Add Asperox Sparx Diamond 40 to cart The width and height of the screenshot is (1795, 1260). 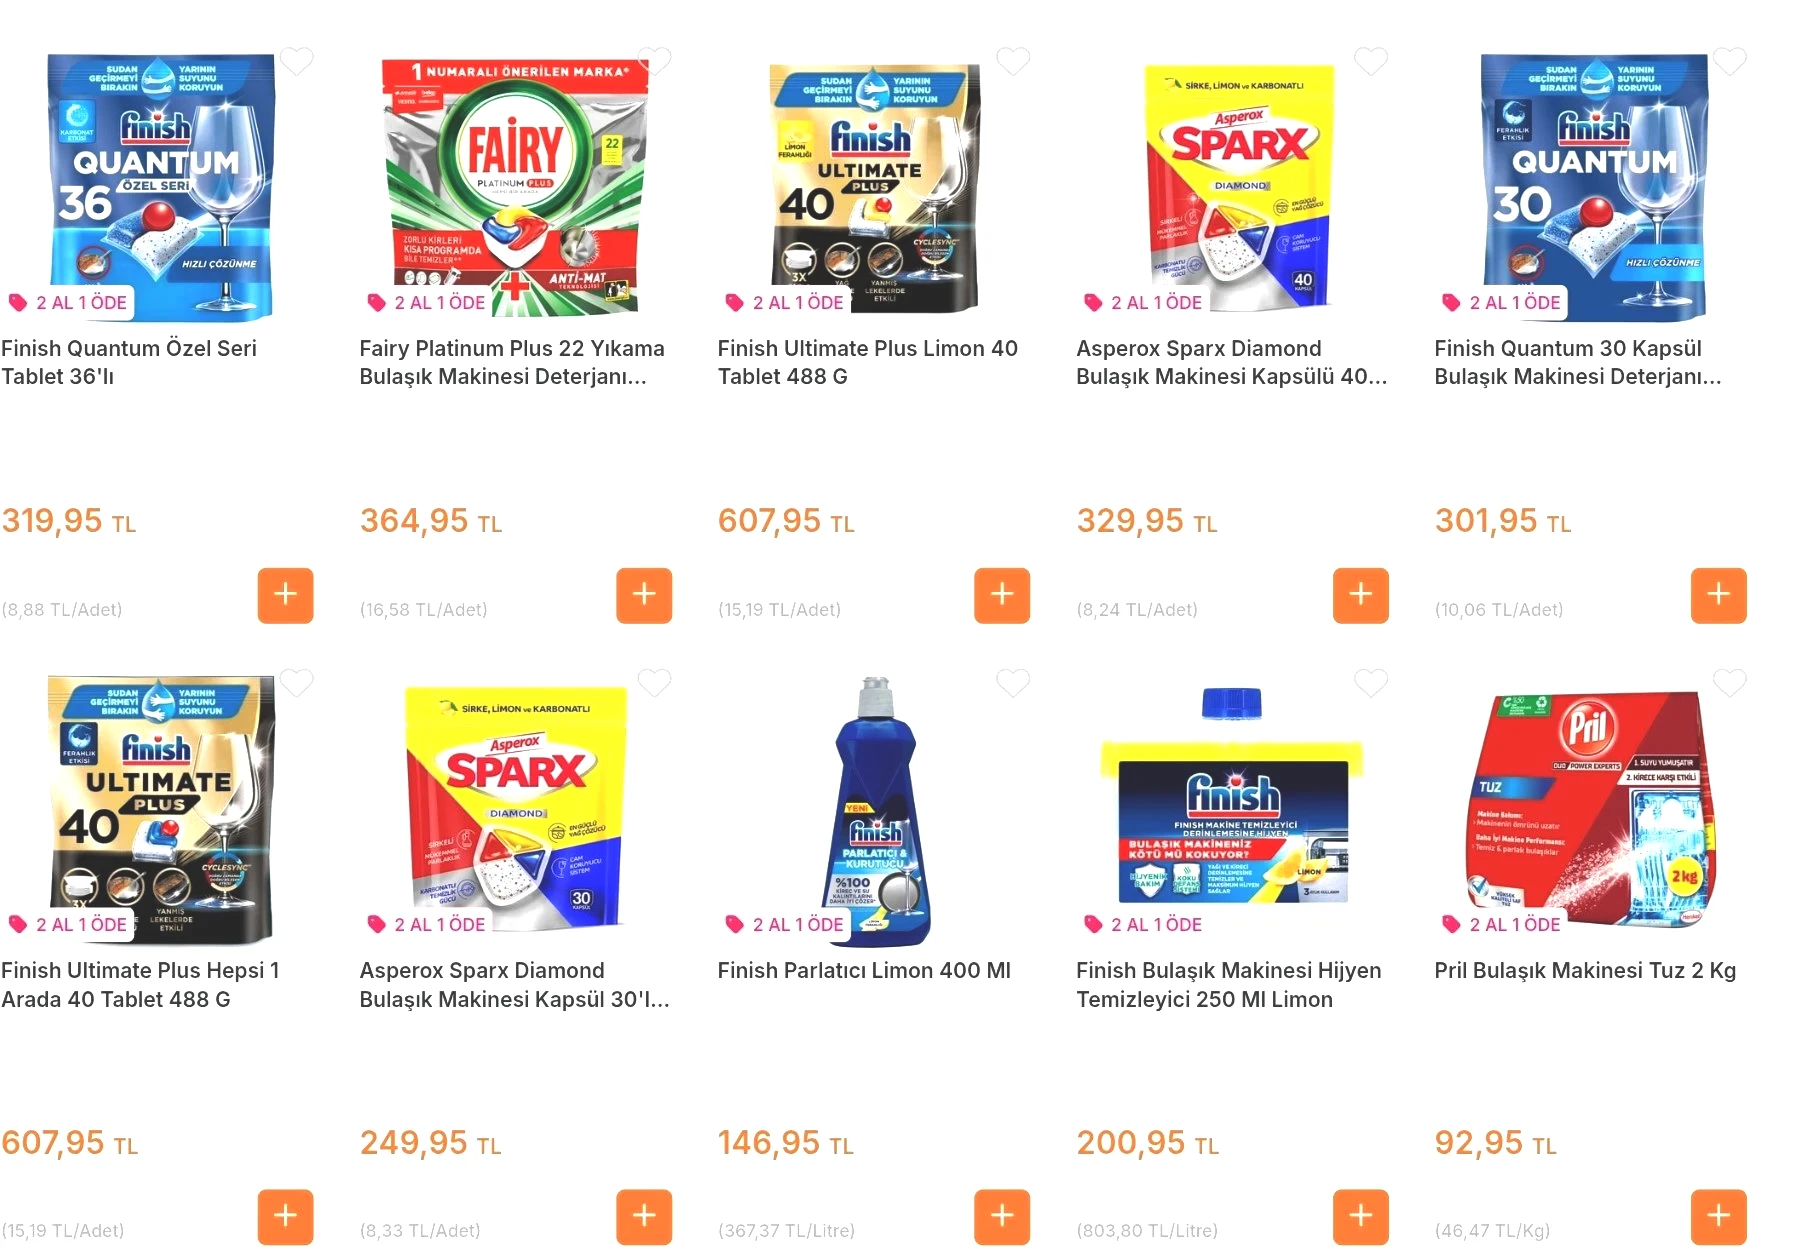1361,595
